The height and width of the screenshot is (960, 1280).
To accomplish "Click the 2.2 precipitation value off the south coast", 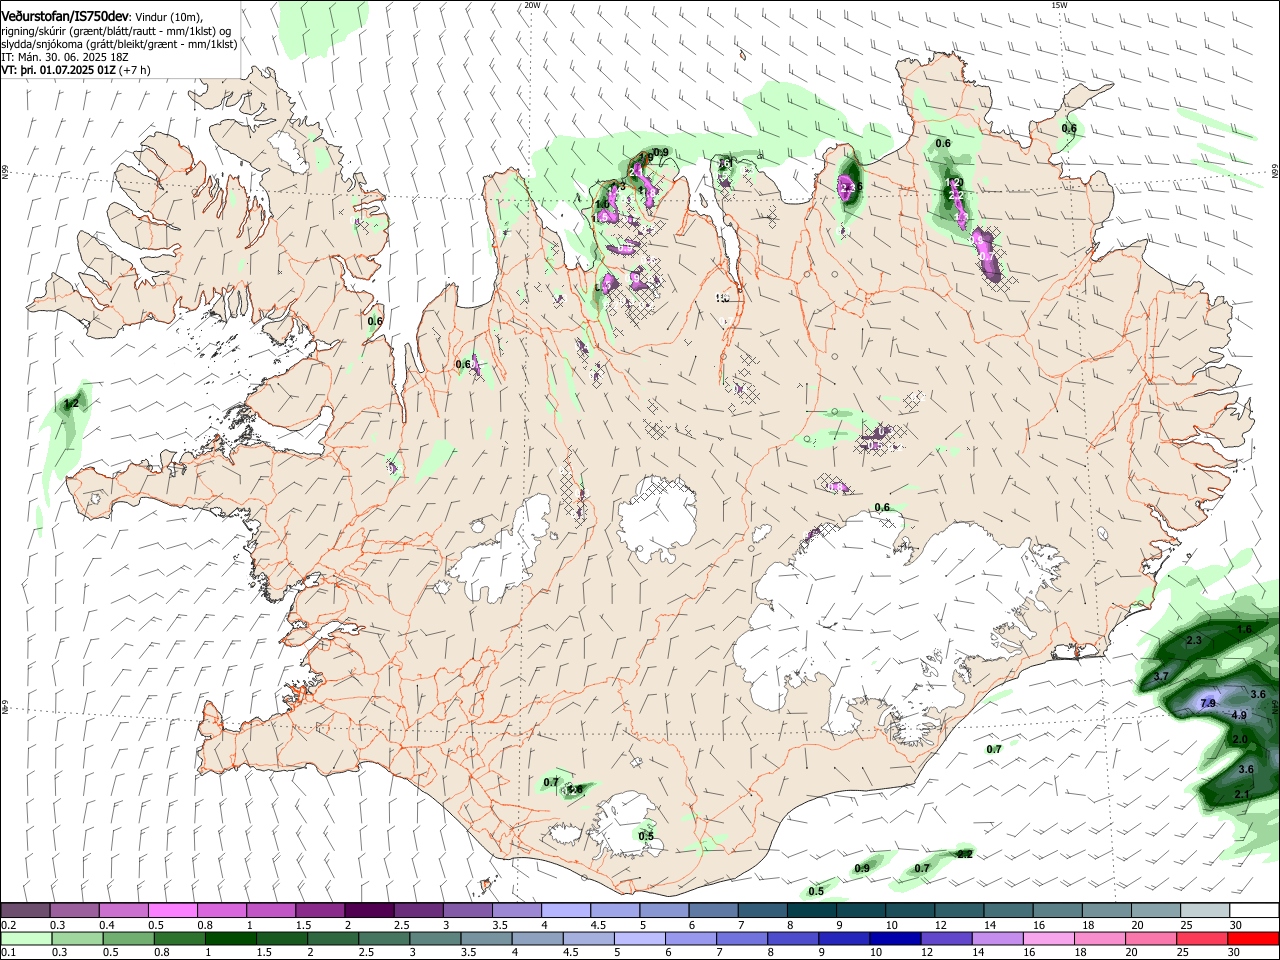I will tap(965, 854).
